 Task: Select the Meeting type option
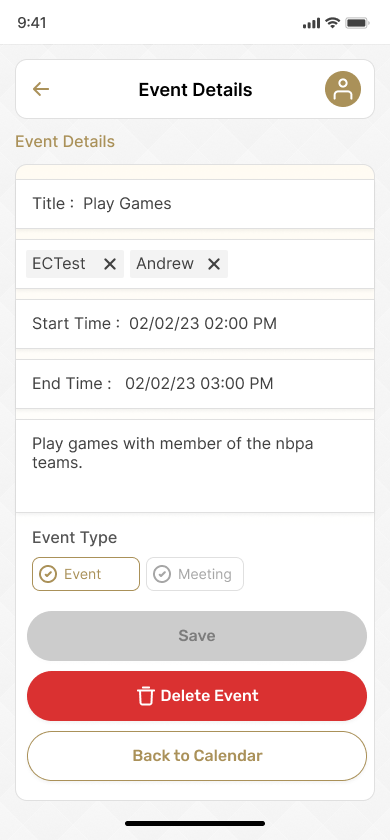[x=195, y=574]
